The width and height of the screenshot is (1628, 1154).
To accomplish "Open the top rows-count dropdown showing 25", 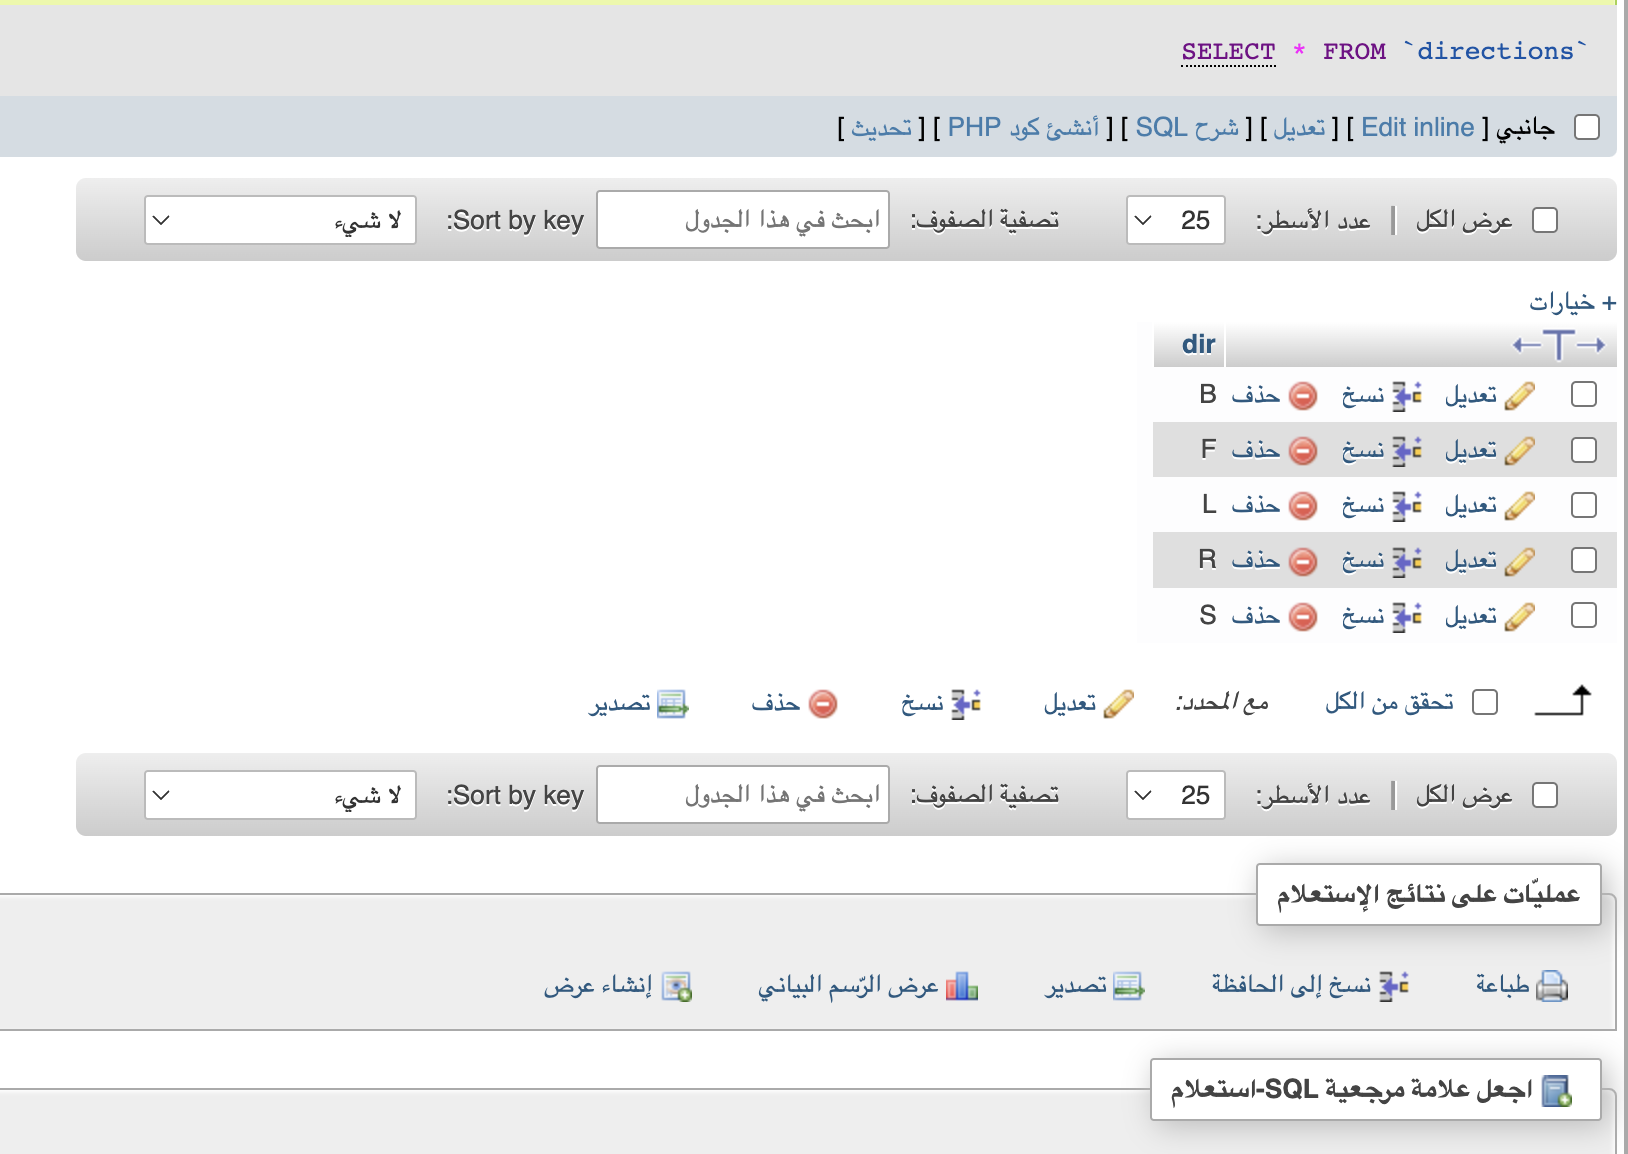I will (x=1176, y=220).
